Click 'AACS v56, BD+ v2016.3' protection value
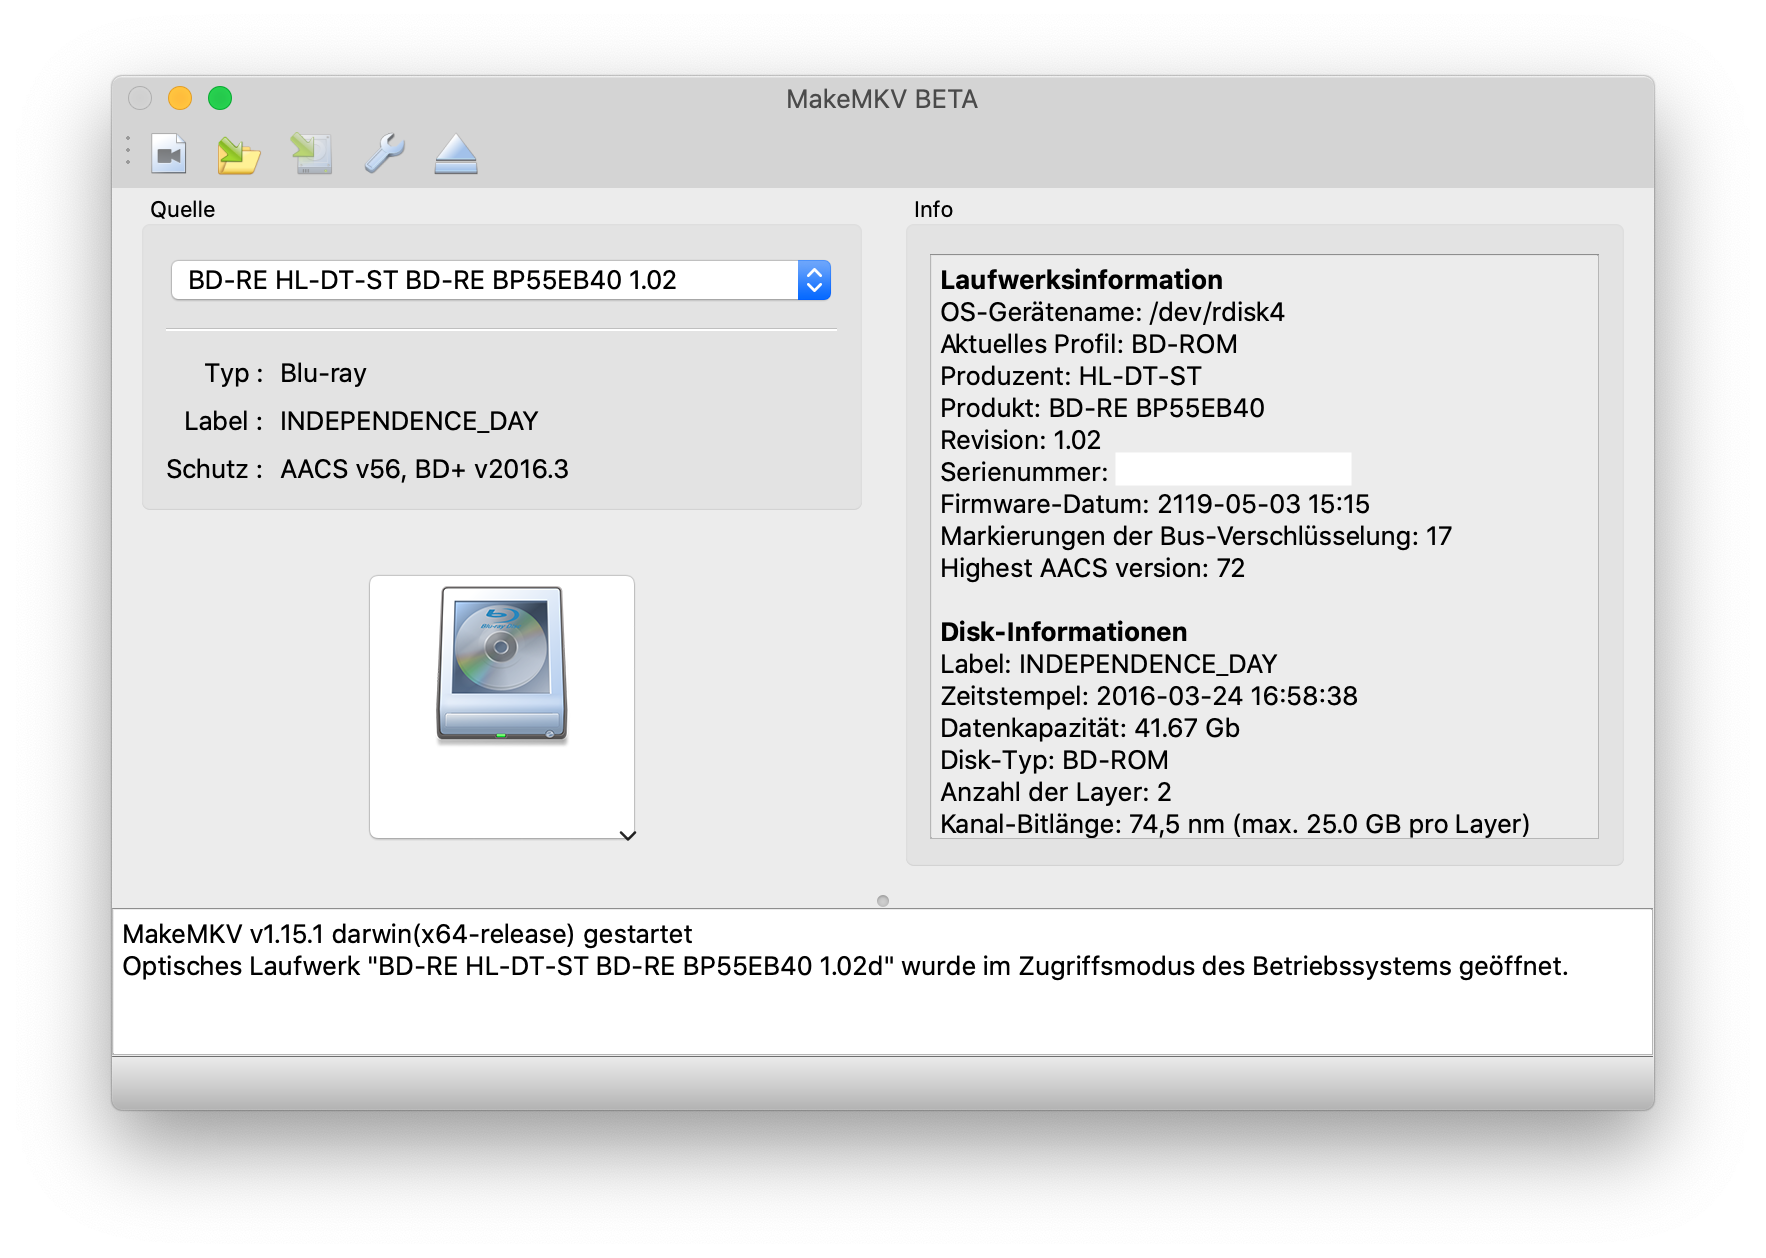 424,469
